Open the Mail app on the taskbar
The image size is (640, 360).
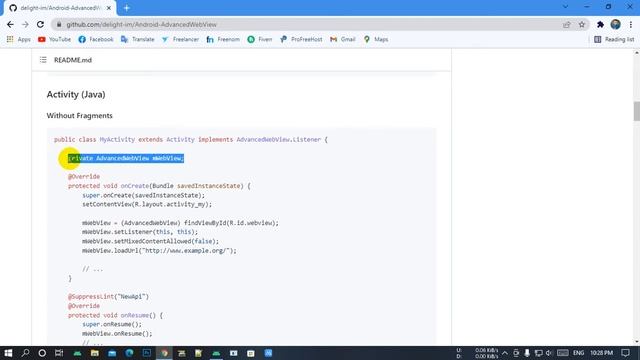[112, 353]
